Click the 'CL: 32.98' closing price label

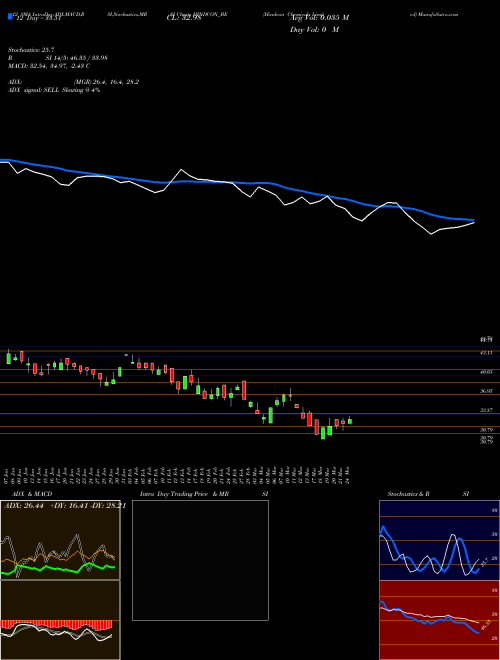(x=184, y=18)
